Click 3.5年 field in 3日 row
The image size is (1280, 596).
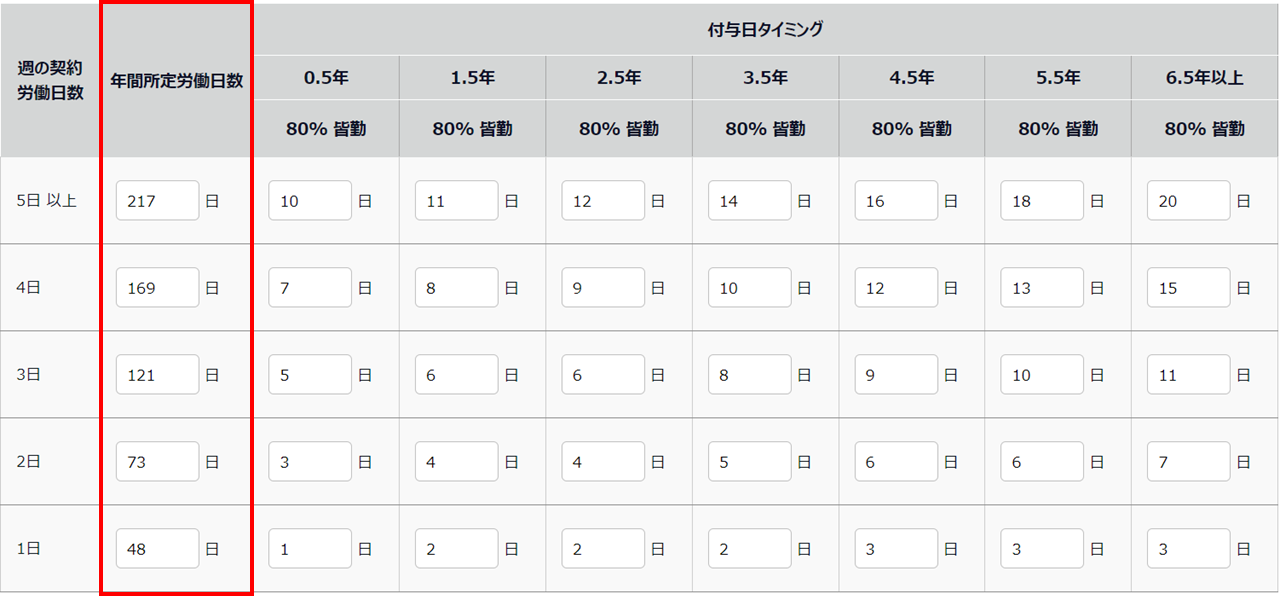750,376
